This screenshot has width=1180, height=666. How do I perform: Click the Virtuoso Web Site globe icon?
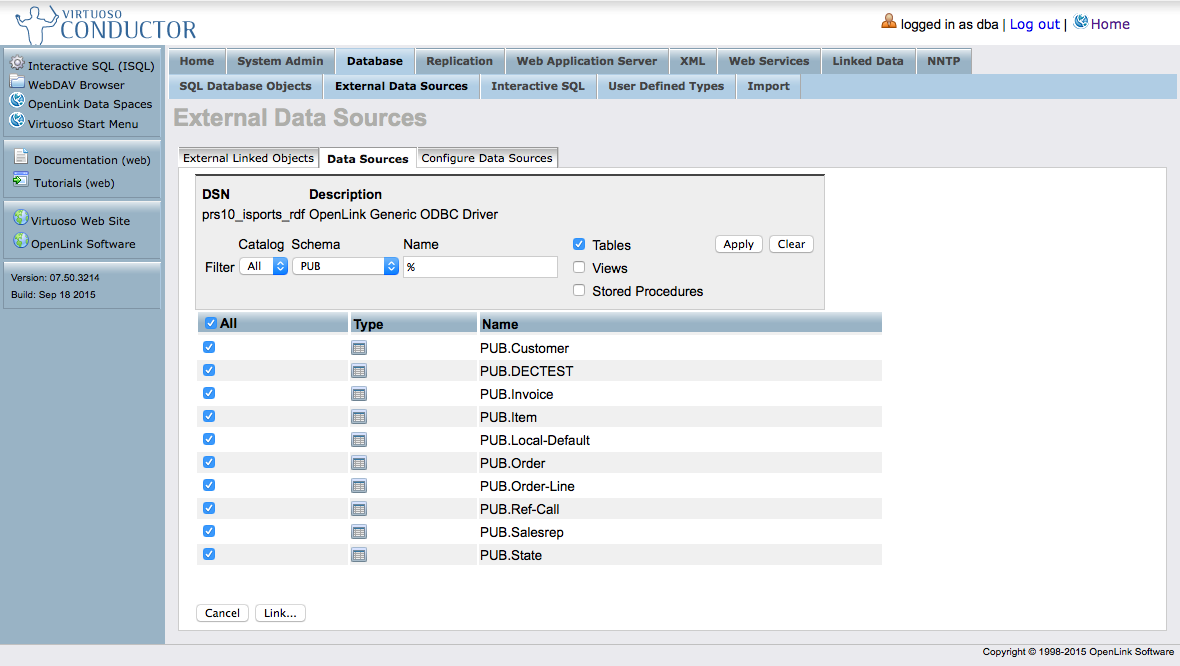click(x=21, y=219)
